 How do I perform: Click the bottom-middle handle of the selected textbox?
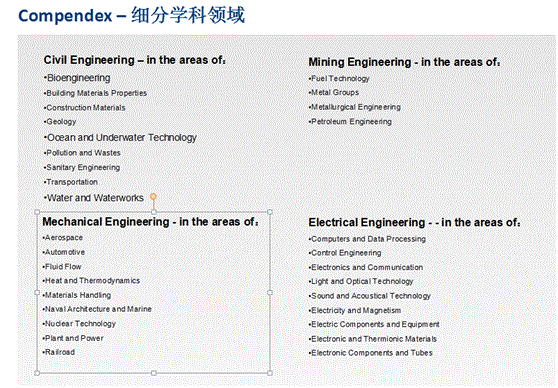coord(153,373)
